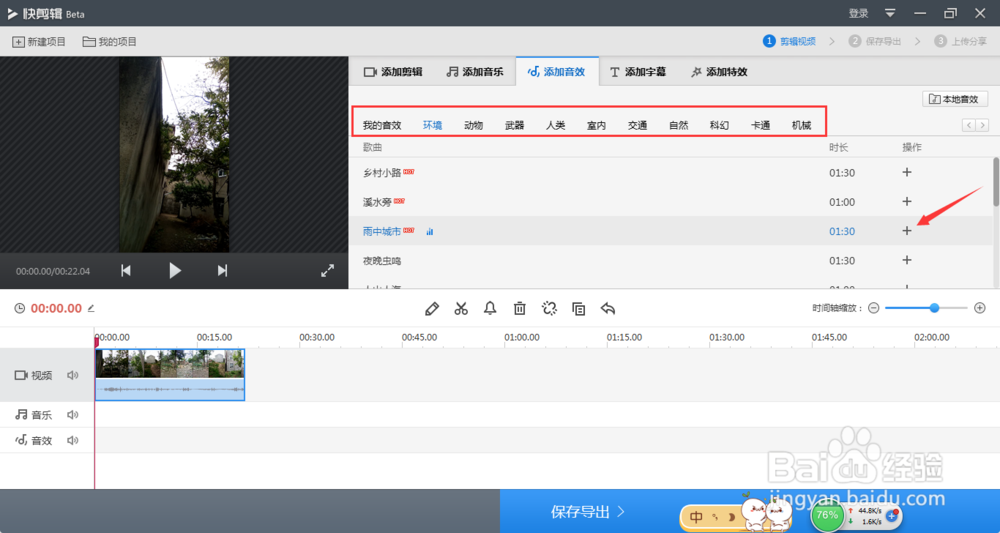The image size is (1000, 533).
Task: Open the title bar dropdown menu triangle
Action: 890,13
